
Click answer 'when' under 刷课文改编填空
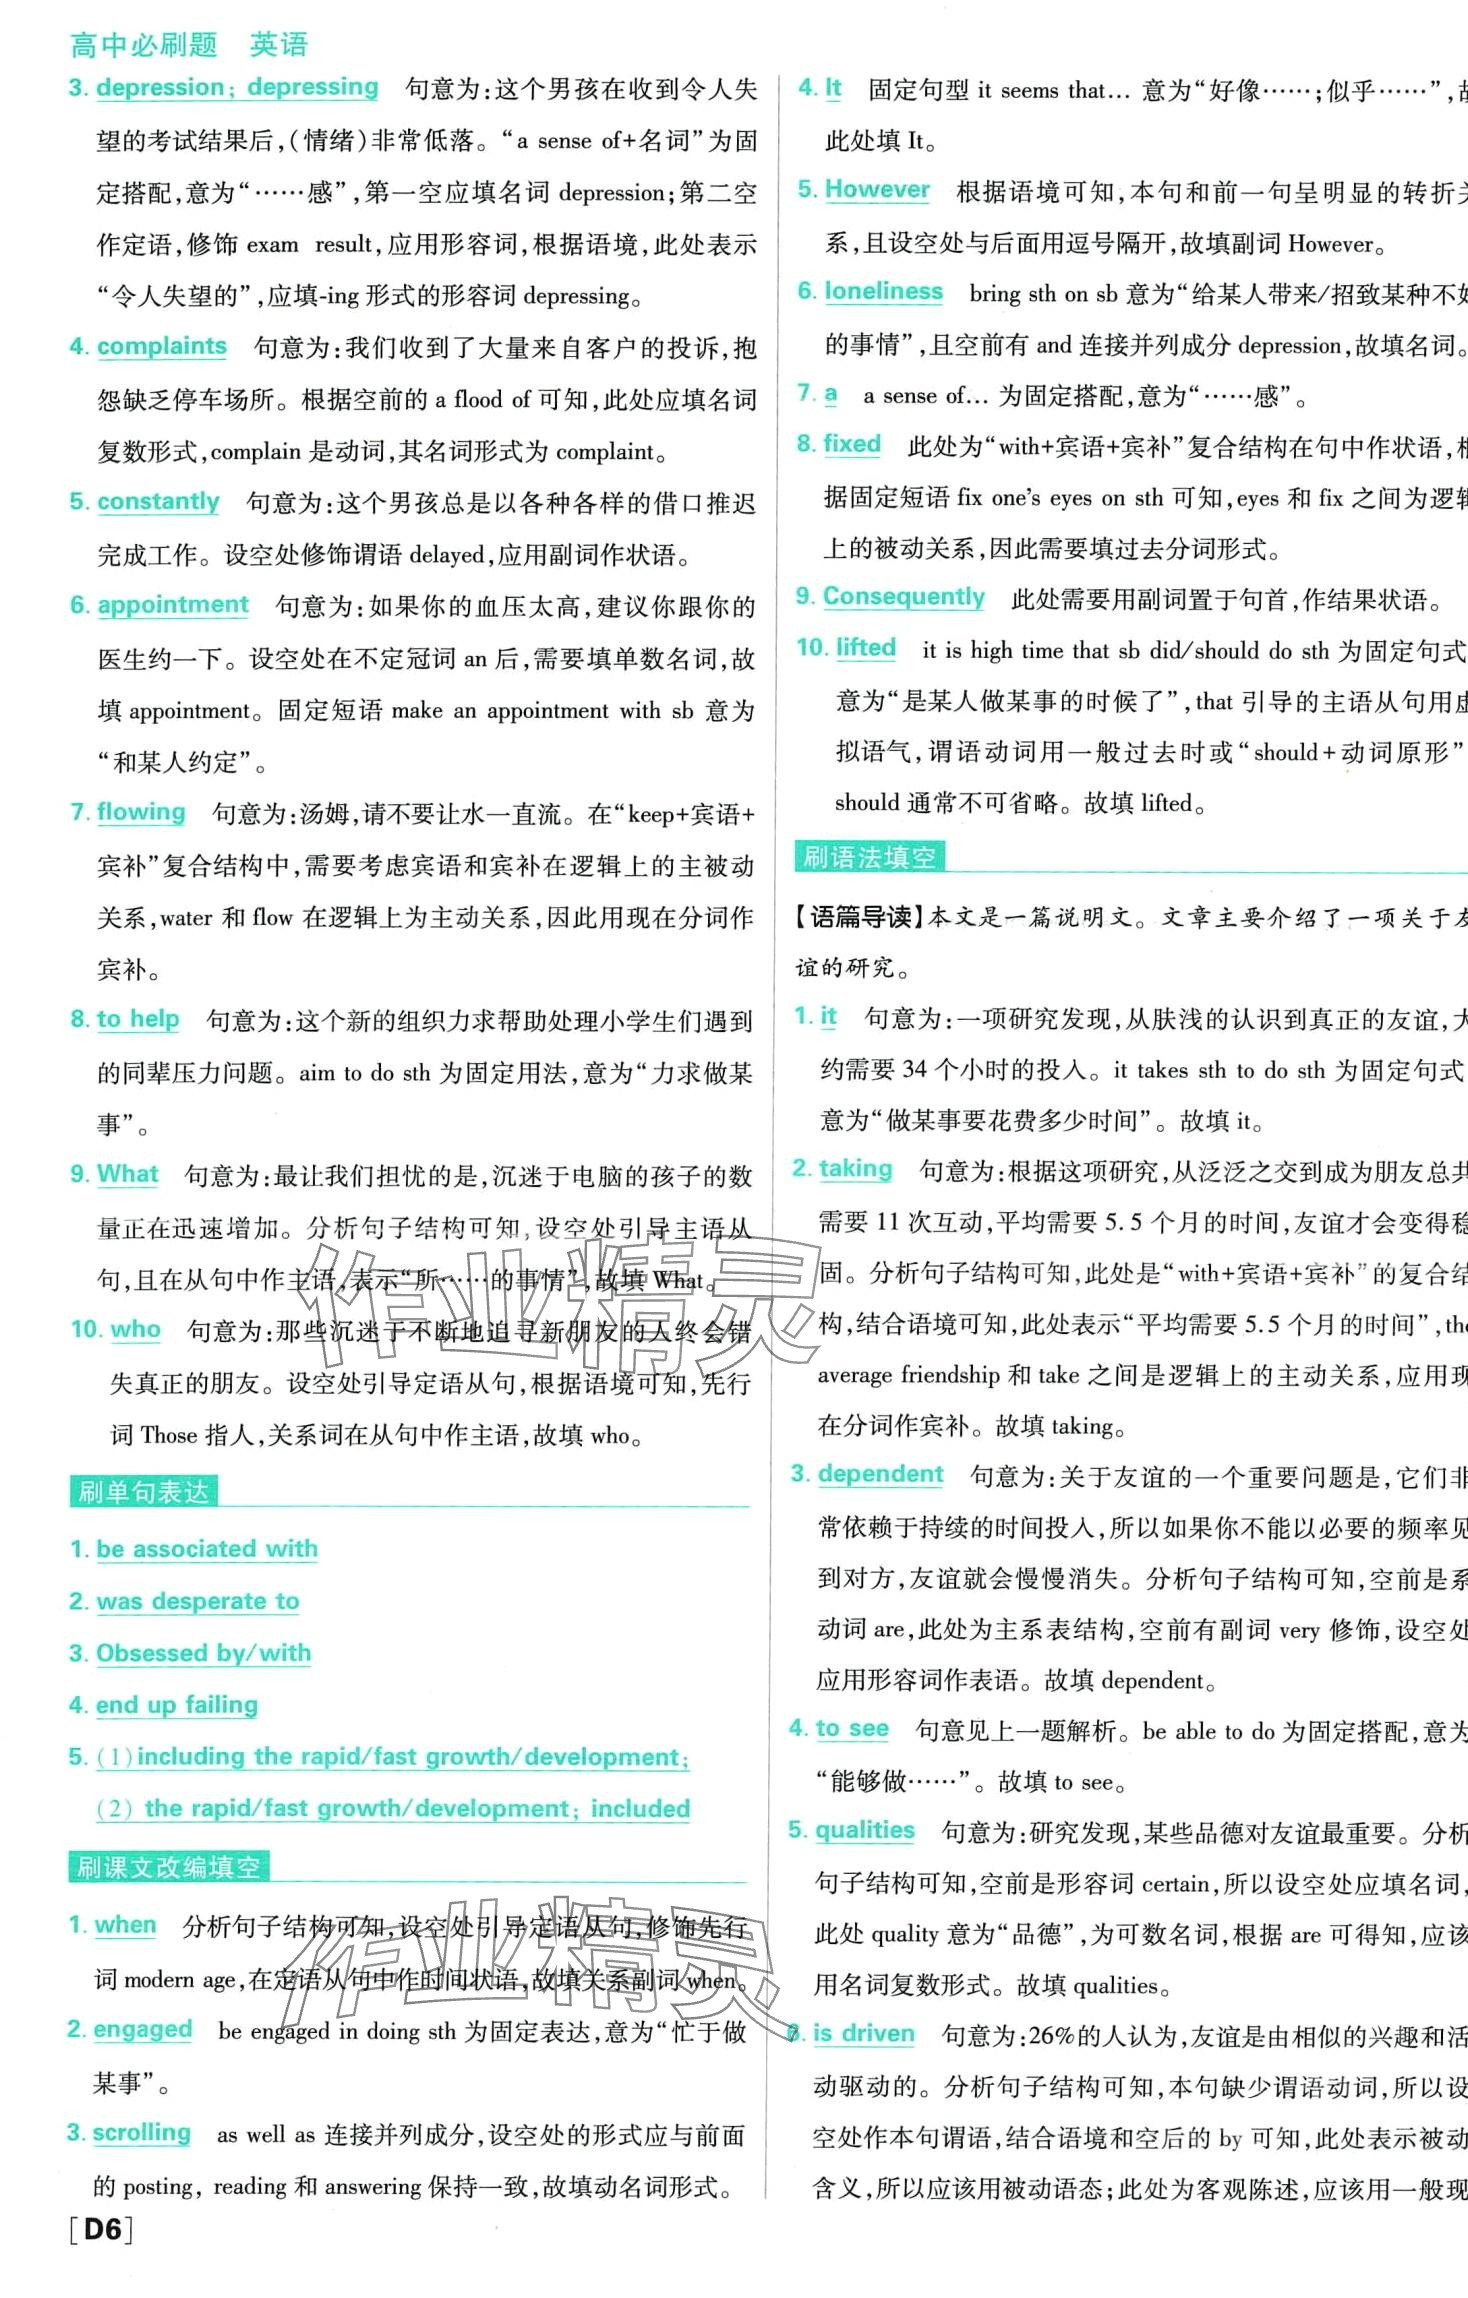coord(125,1925)
